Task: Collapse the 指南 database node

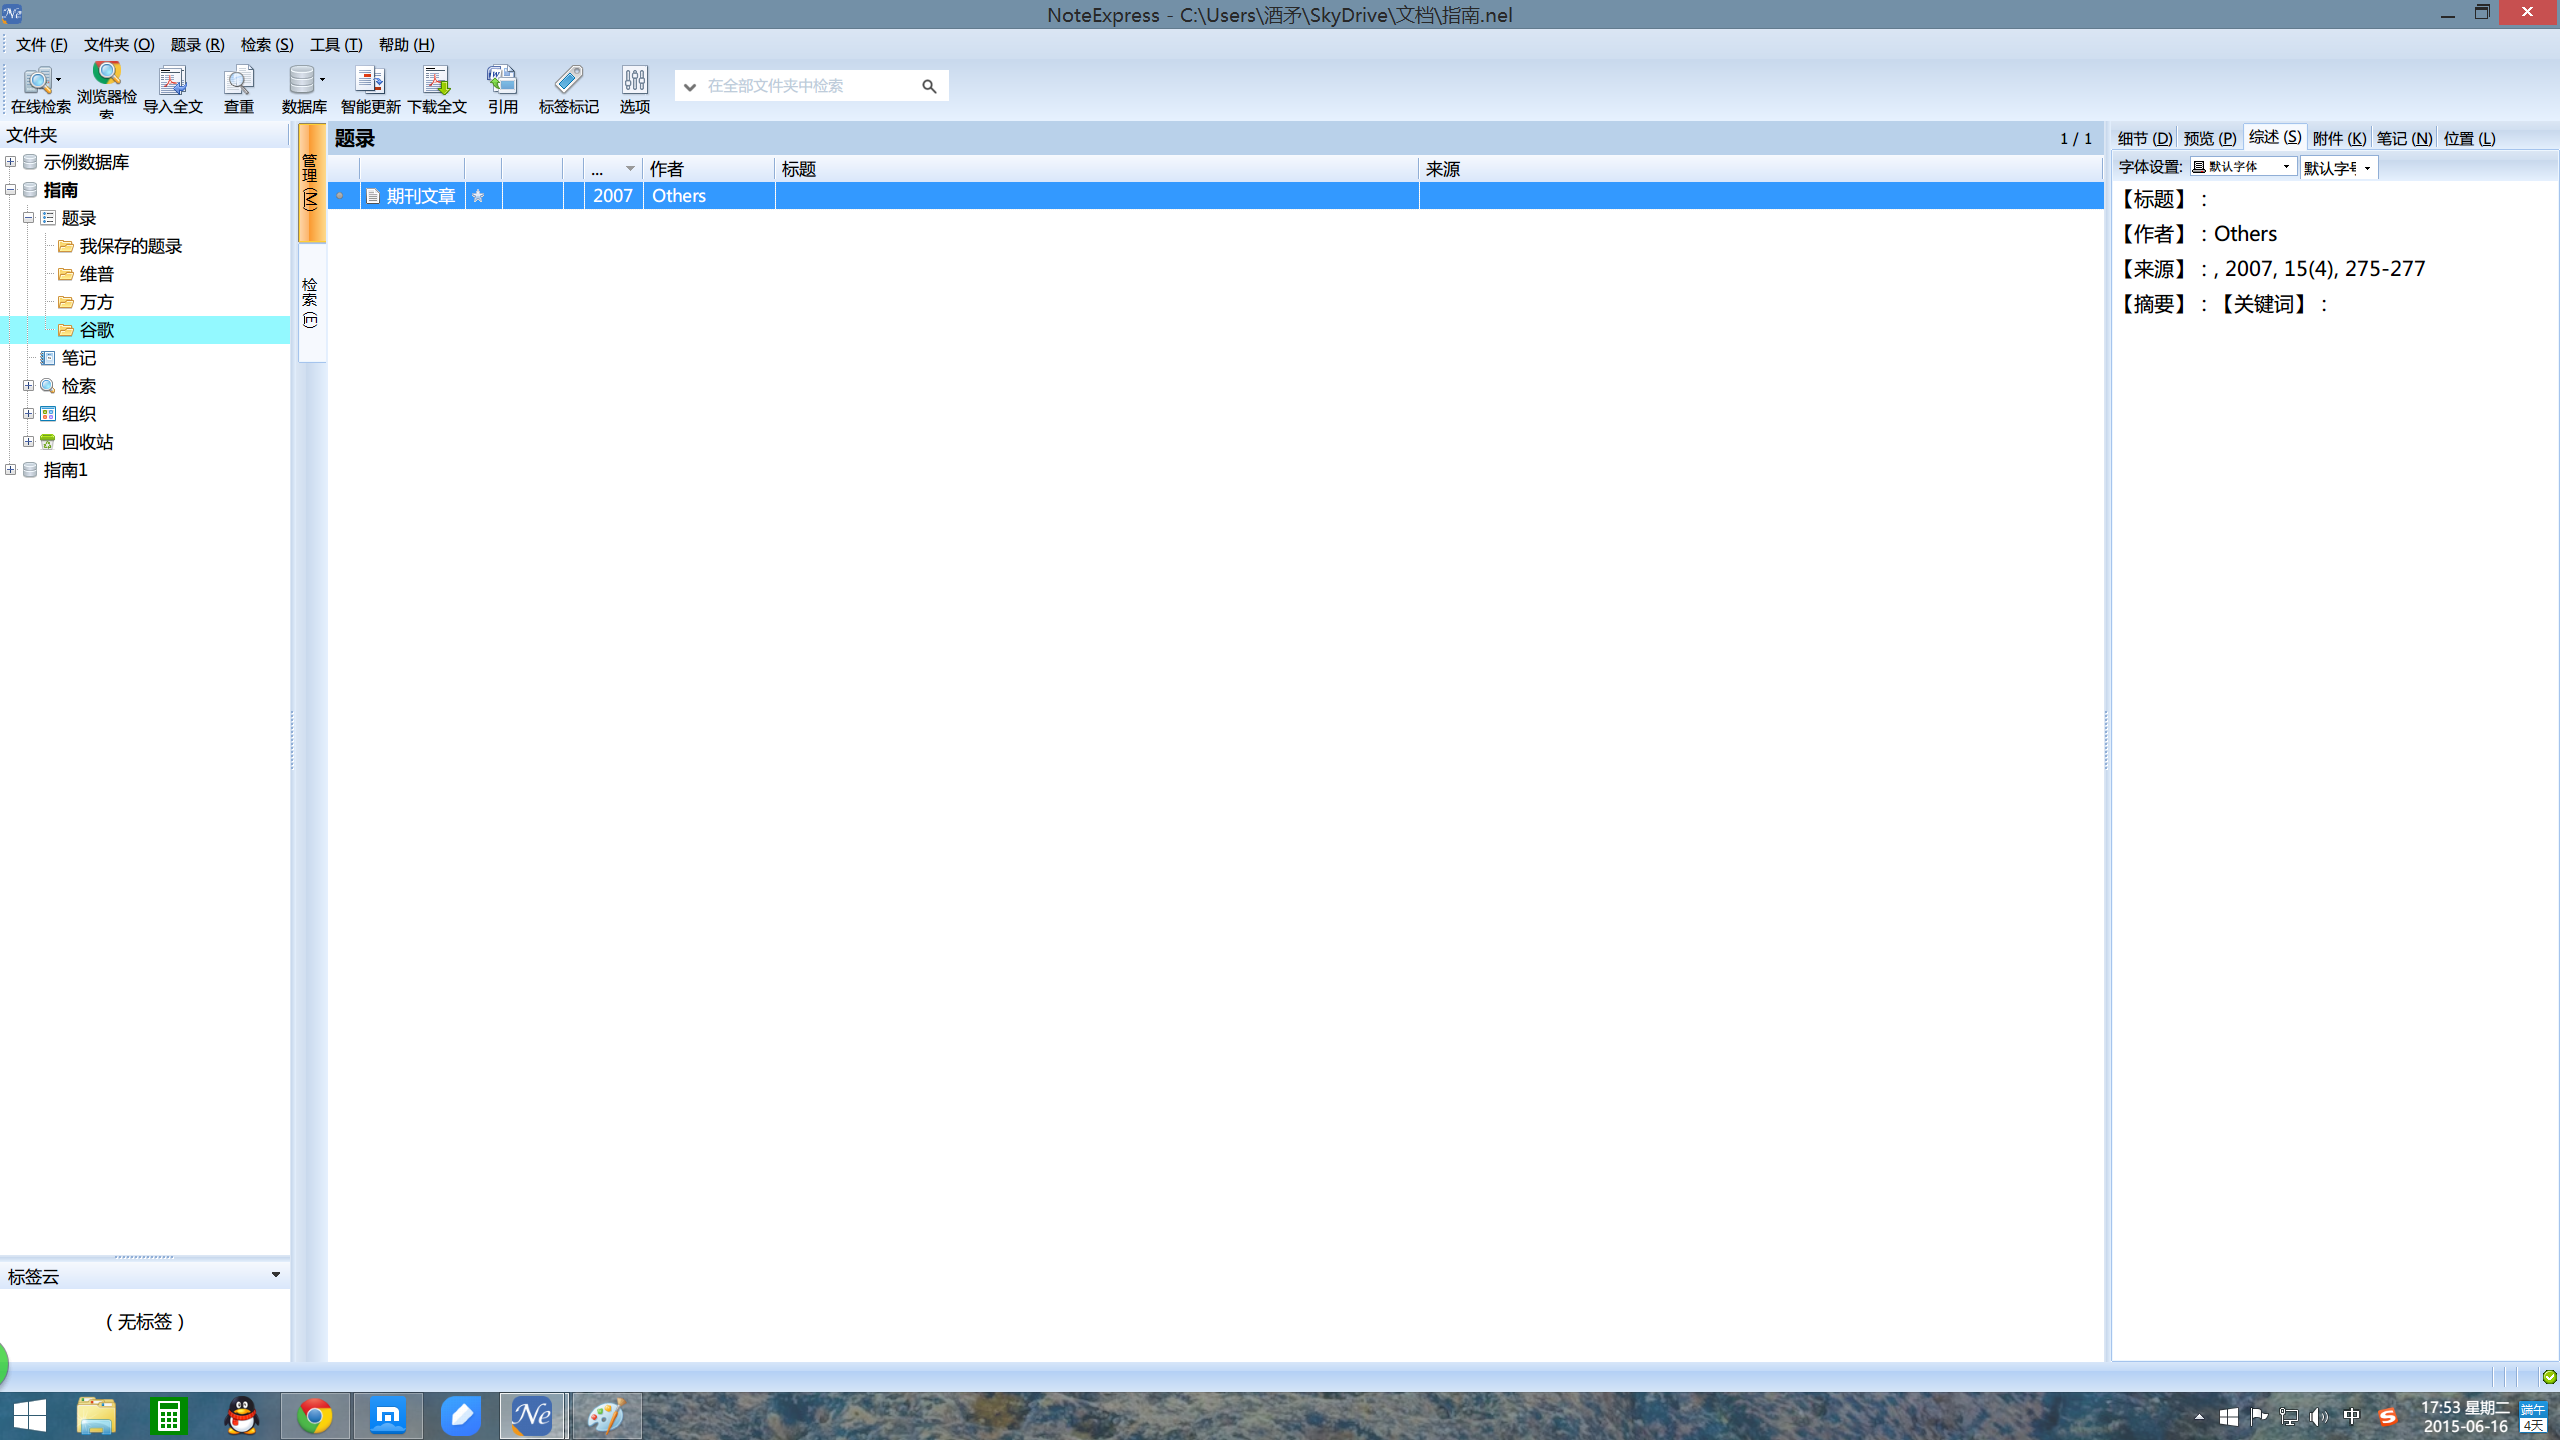Action: [11, 190]
